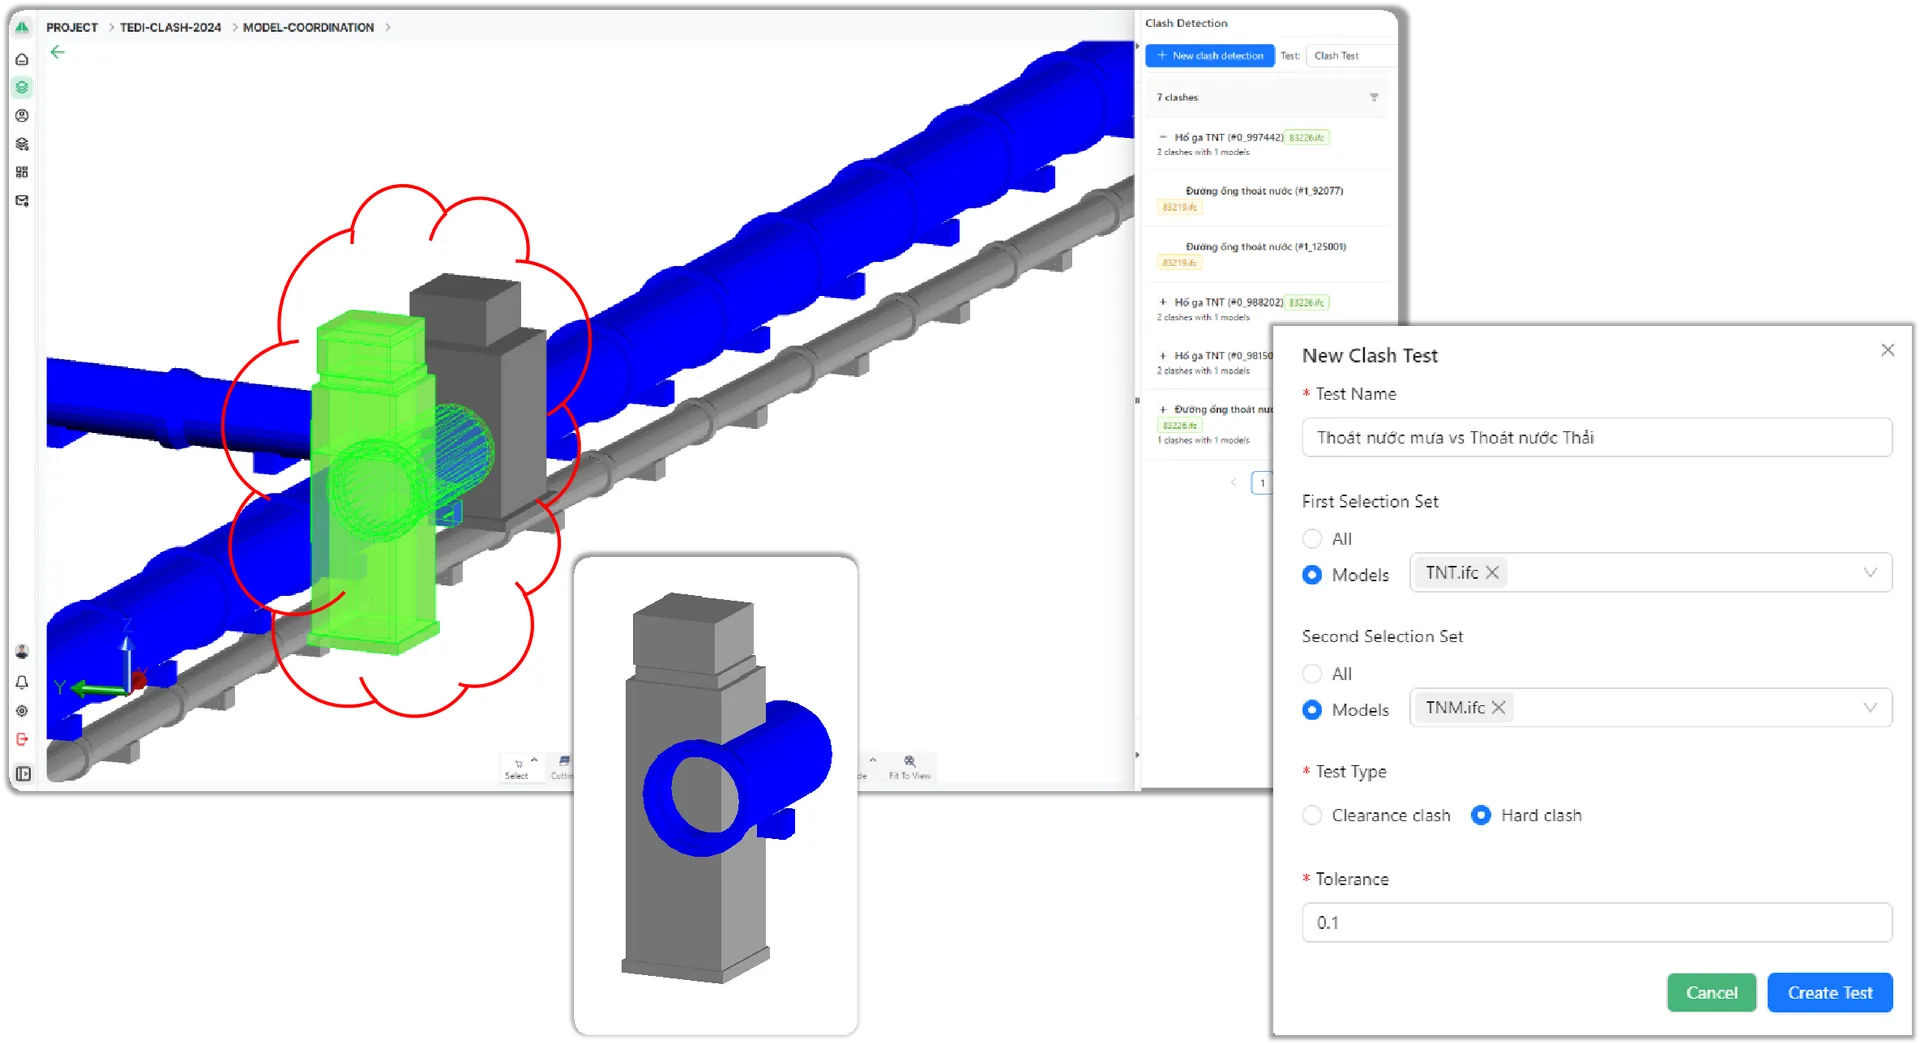Close the New Clash Test dialog
The height and width of the screenshot is (1045, 1920).
pos(1887,350)
